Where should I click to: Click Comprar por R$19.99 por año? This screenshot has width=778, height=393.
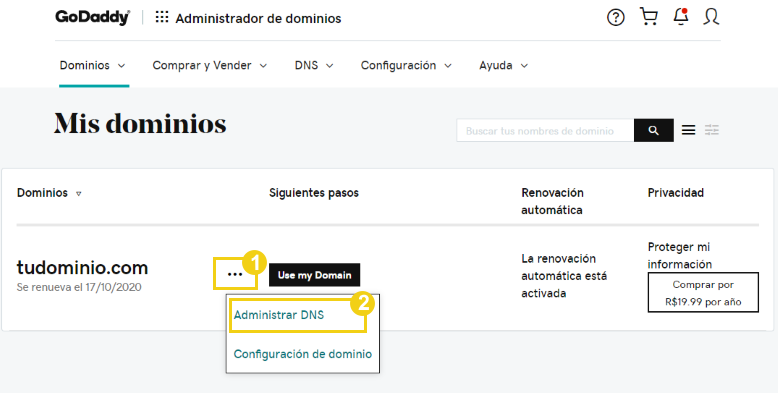(x=703, y=293)
